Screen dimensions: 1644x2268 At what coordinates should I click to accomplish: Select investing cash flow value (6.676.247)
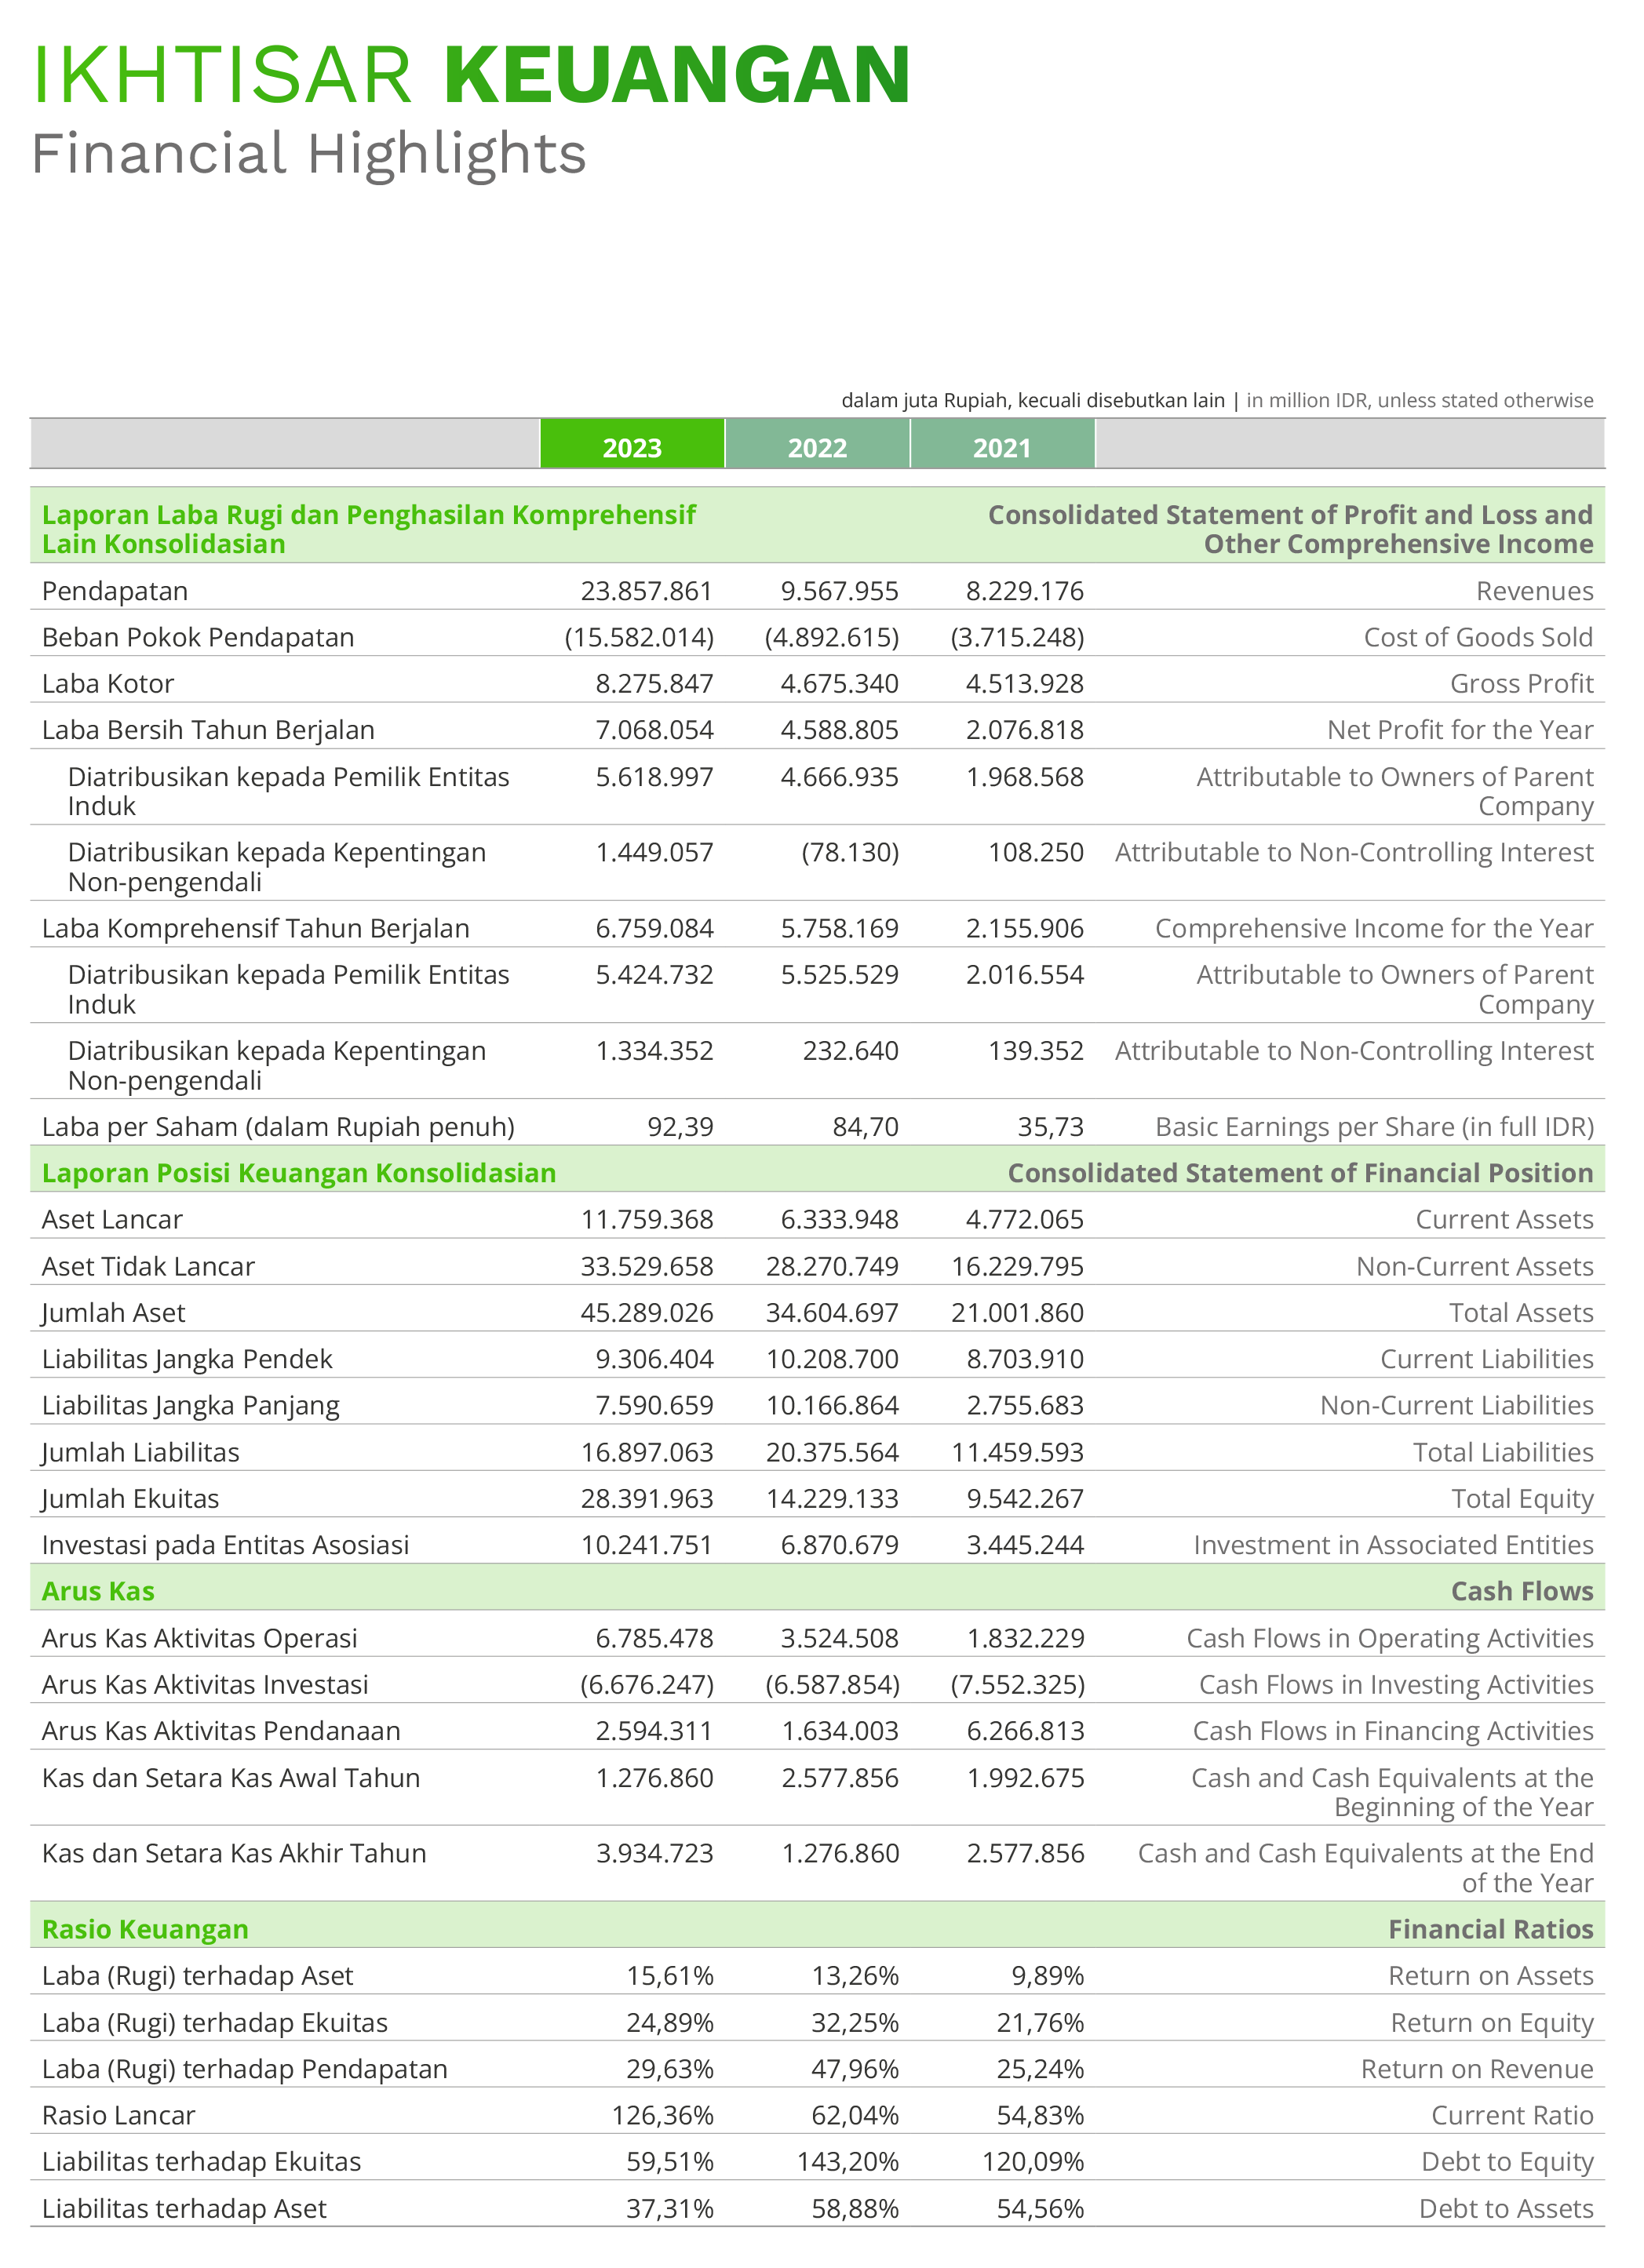coord(647,1685)
